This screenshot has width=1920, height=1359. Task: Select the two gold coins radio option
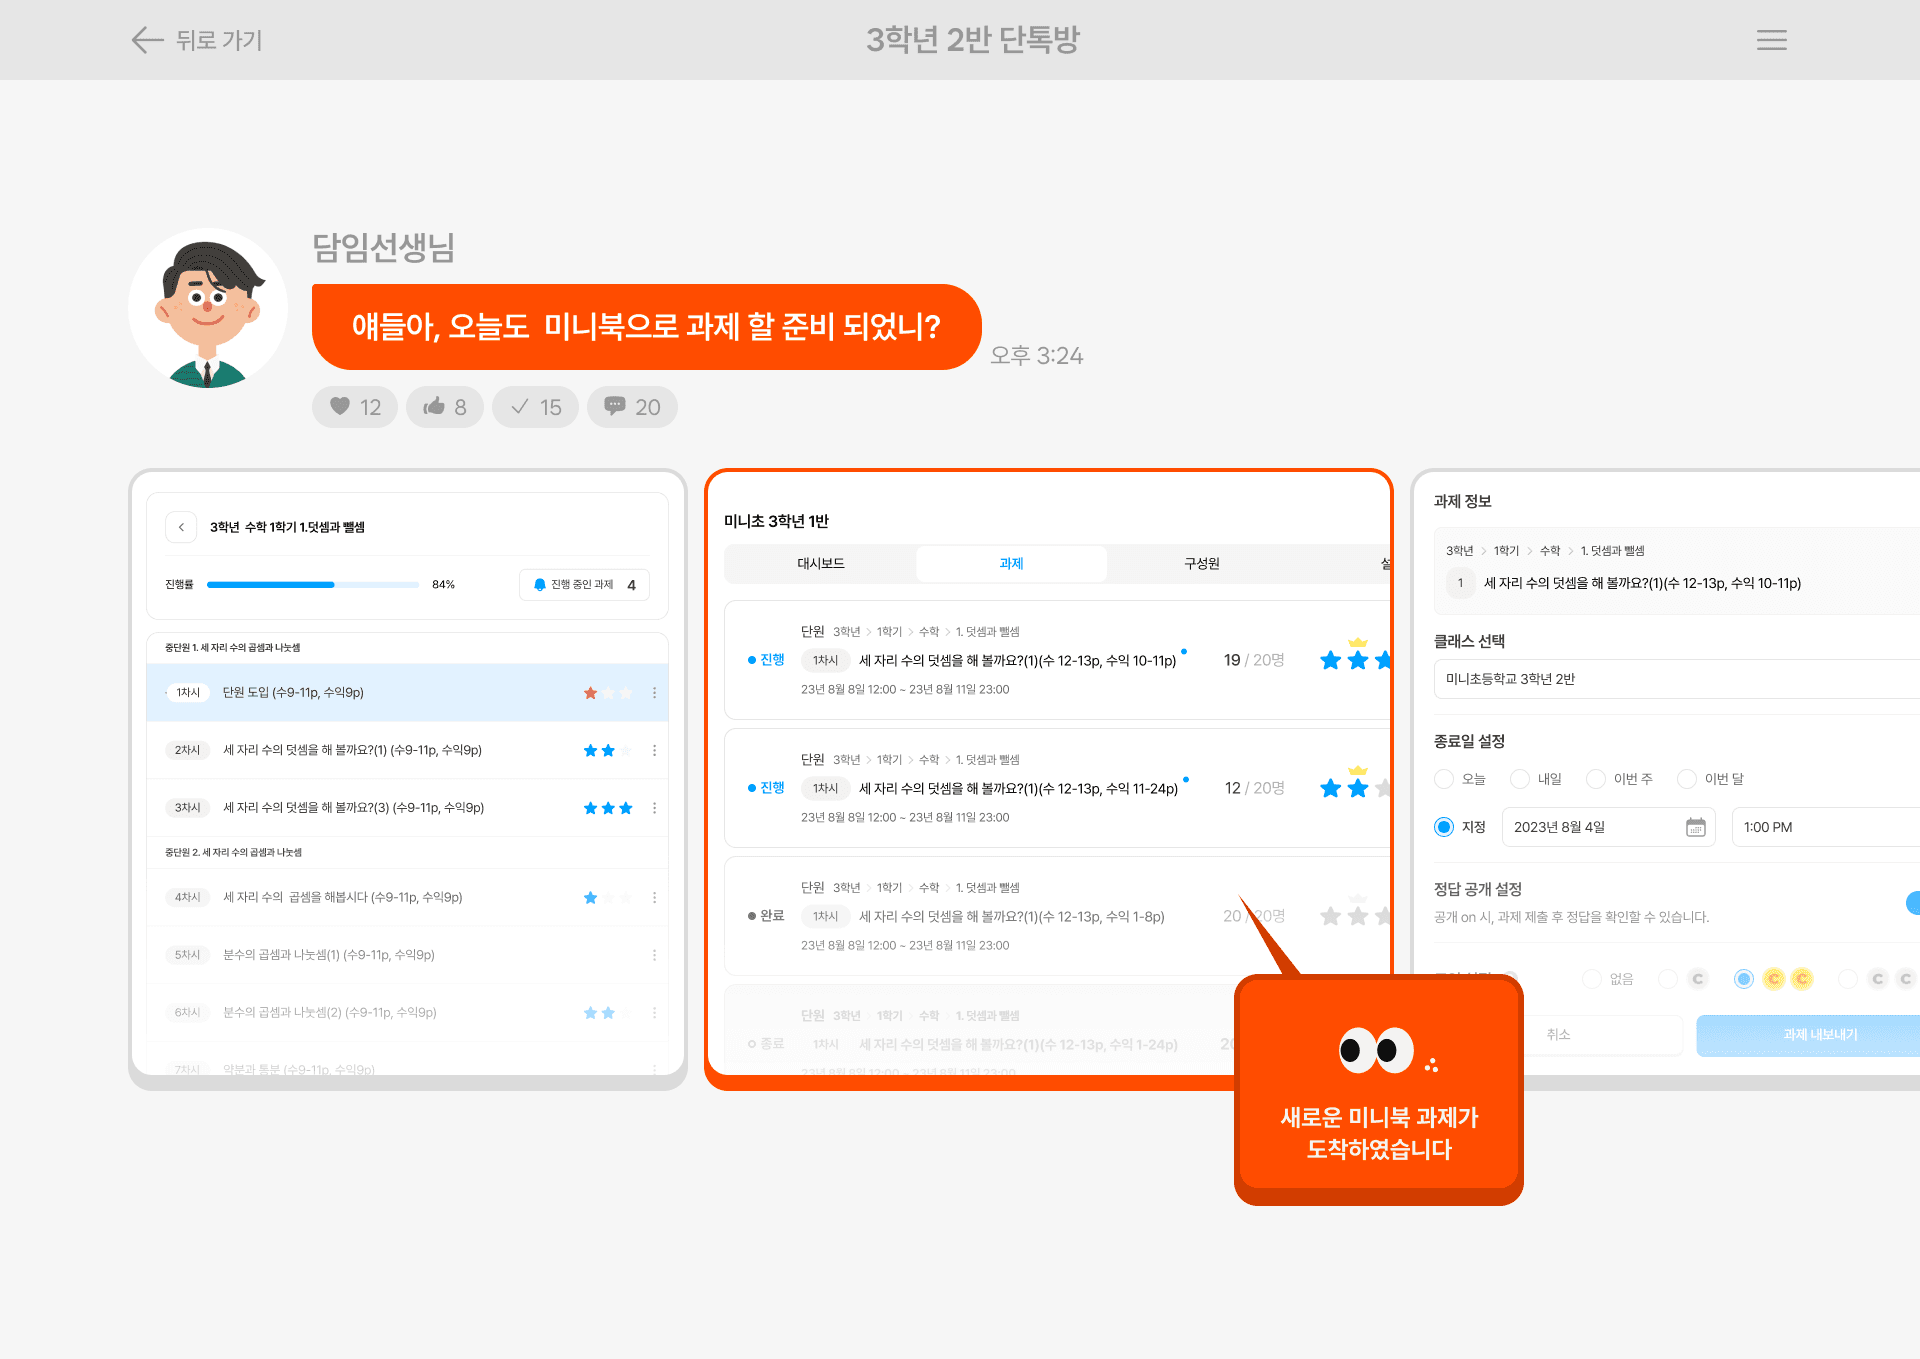(x=1744, y=979)
